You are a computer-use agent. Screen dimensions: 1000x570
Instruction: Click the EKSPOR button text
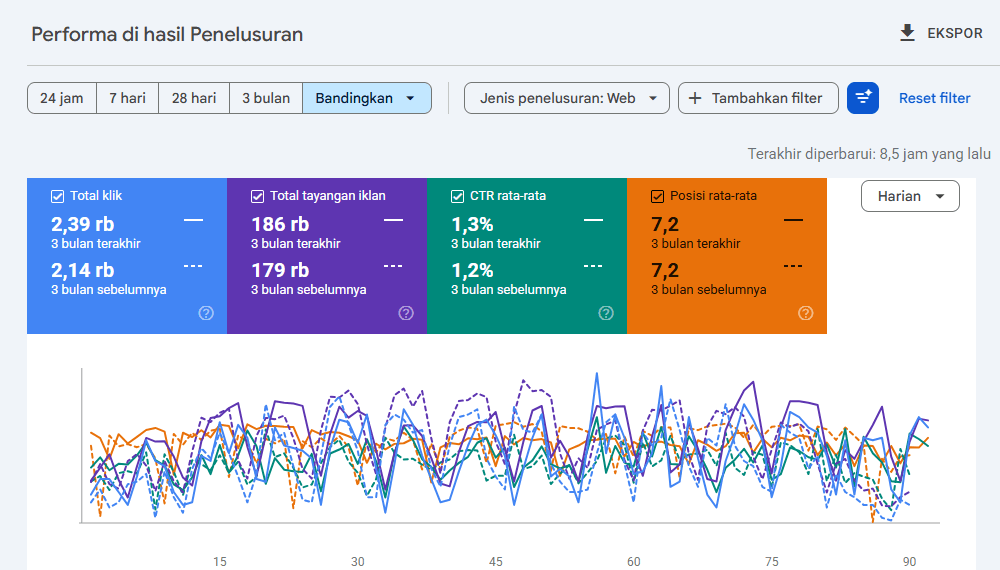(x=955, y=33)
